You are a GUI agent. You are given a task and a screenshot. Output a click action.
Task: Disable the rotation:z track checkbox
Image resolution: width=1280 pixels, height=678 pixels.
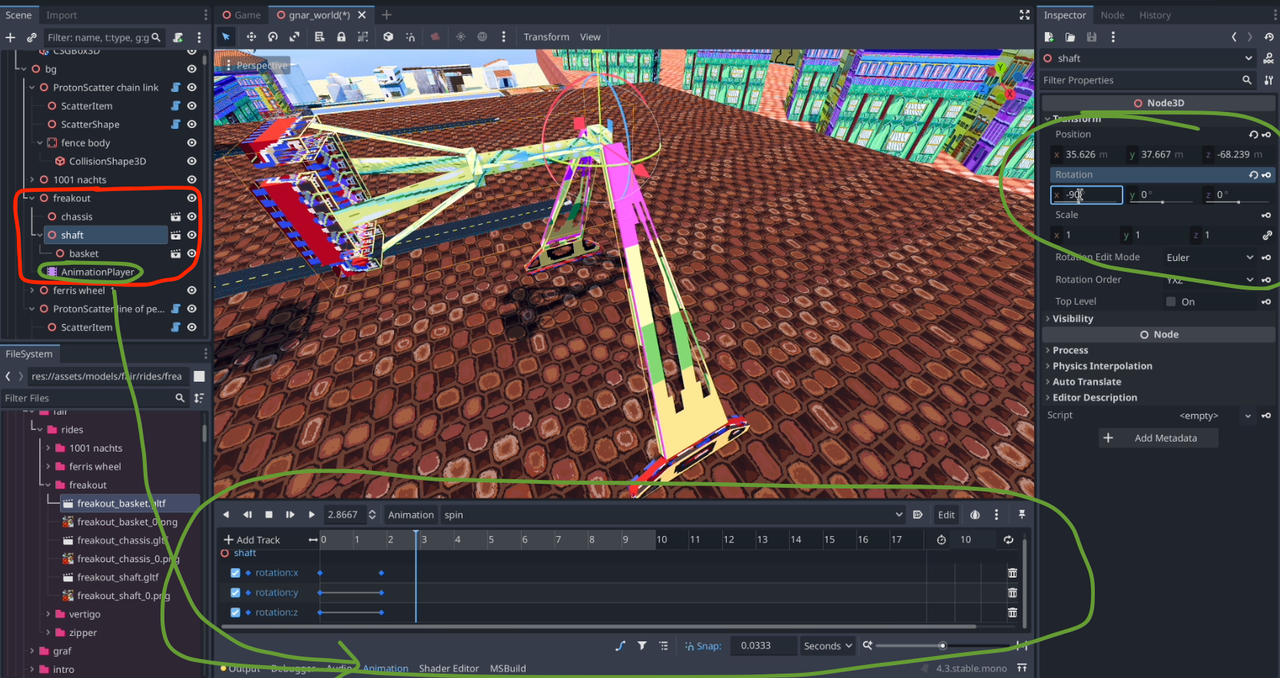tap(235, 613)
